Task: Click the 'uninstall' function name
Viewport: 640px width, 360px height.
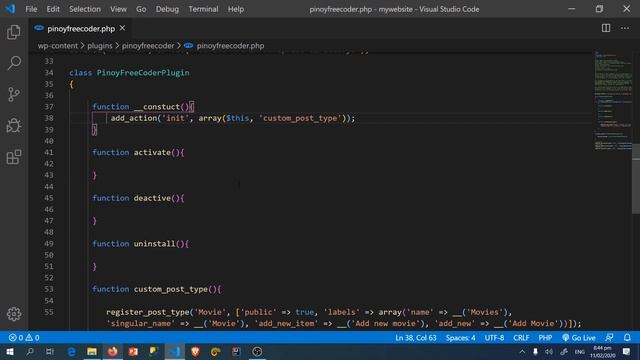Action: (154, 244)
